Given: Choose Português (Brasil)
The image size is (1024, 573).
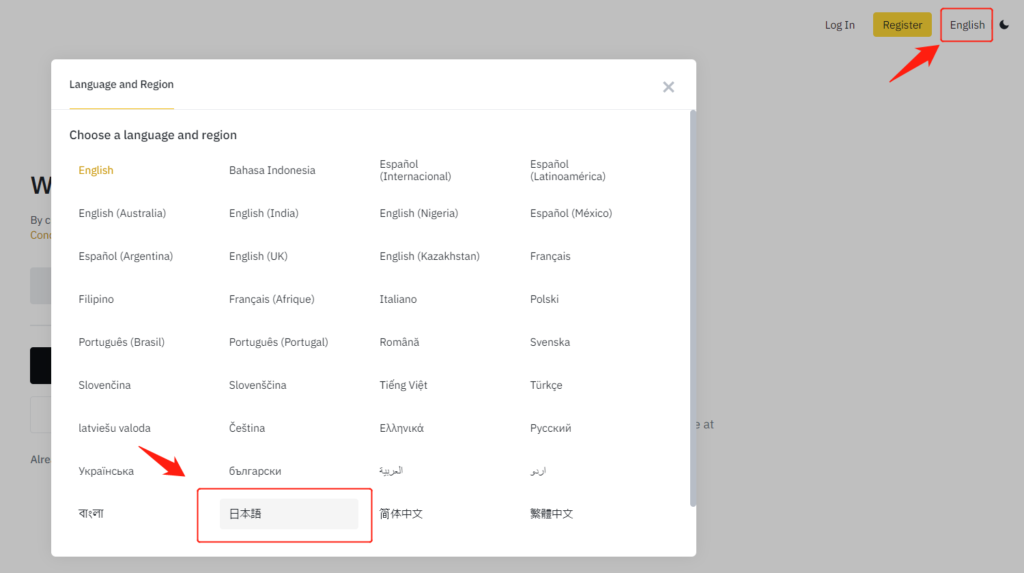Looking at the screenshot, I should [121, 342].
